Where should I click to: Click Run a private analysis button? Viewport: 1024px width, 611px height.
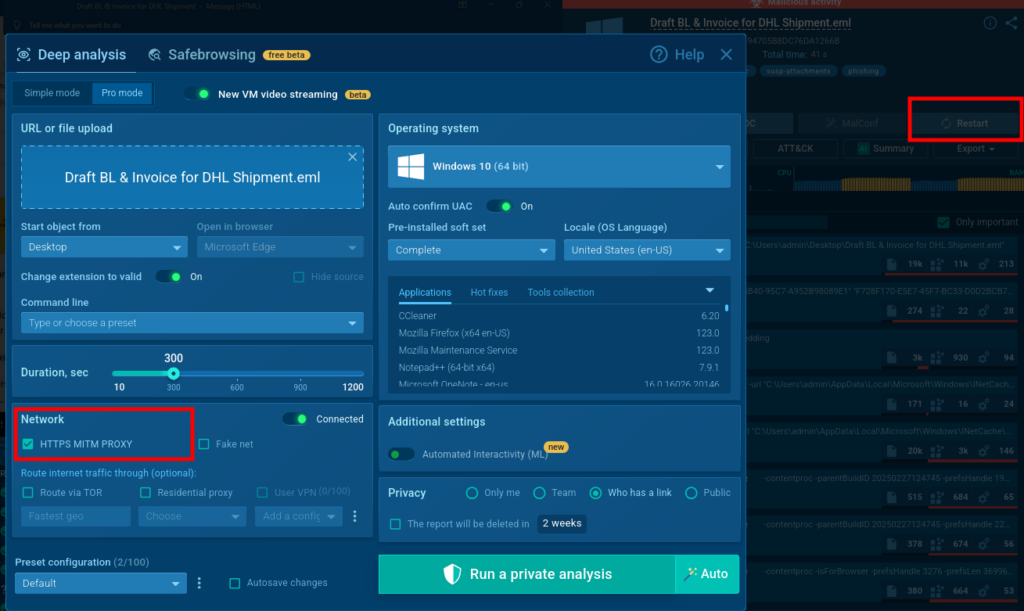click(527, 574)
